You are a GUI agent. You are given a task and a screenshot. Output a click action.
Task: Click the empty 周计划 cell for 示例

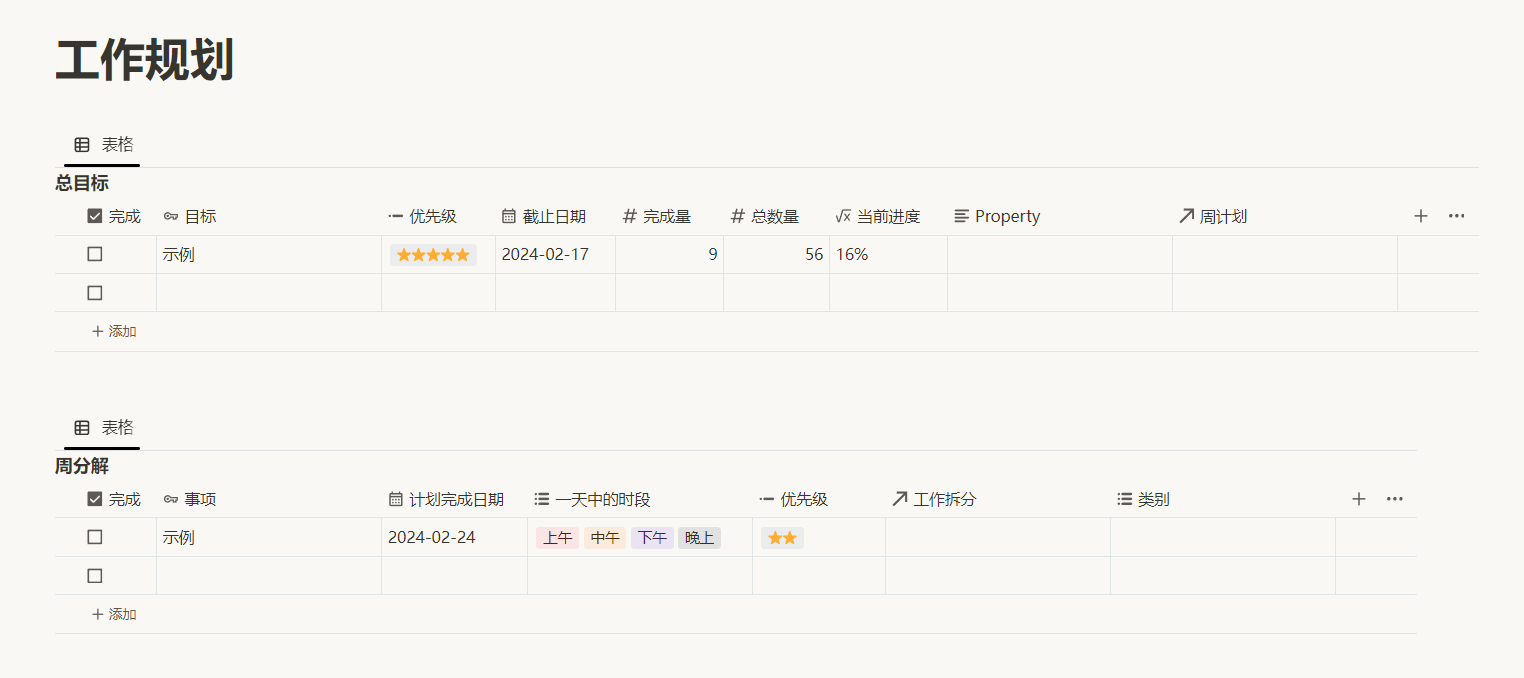point(1285,255)
